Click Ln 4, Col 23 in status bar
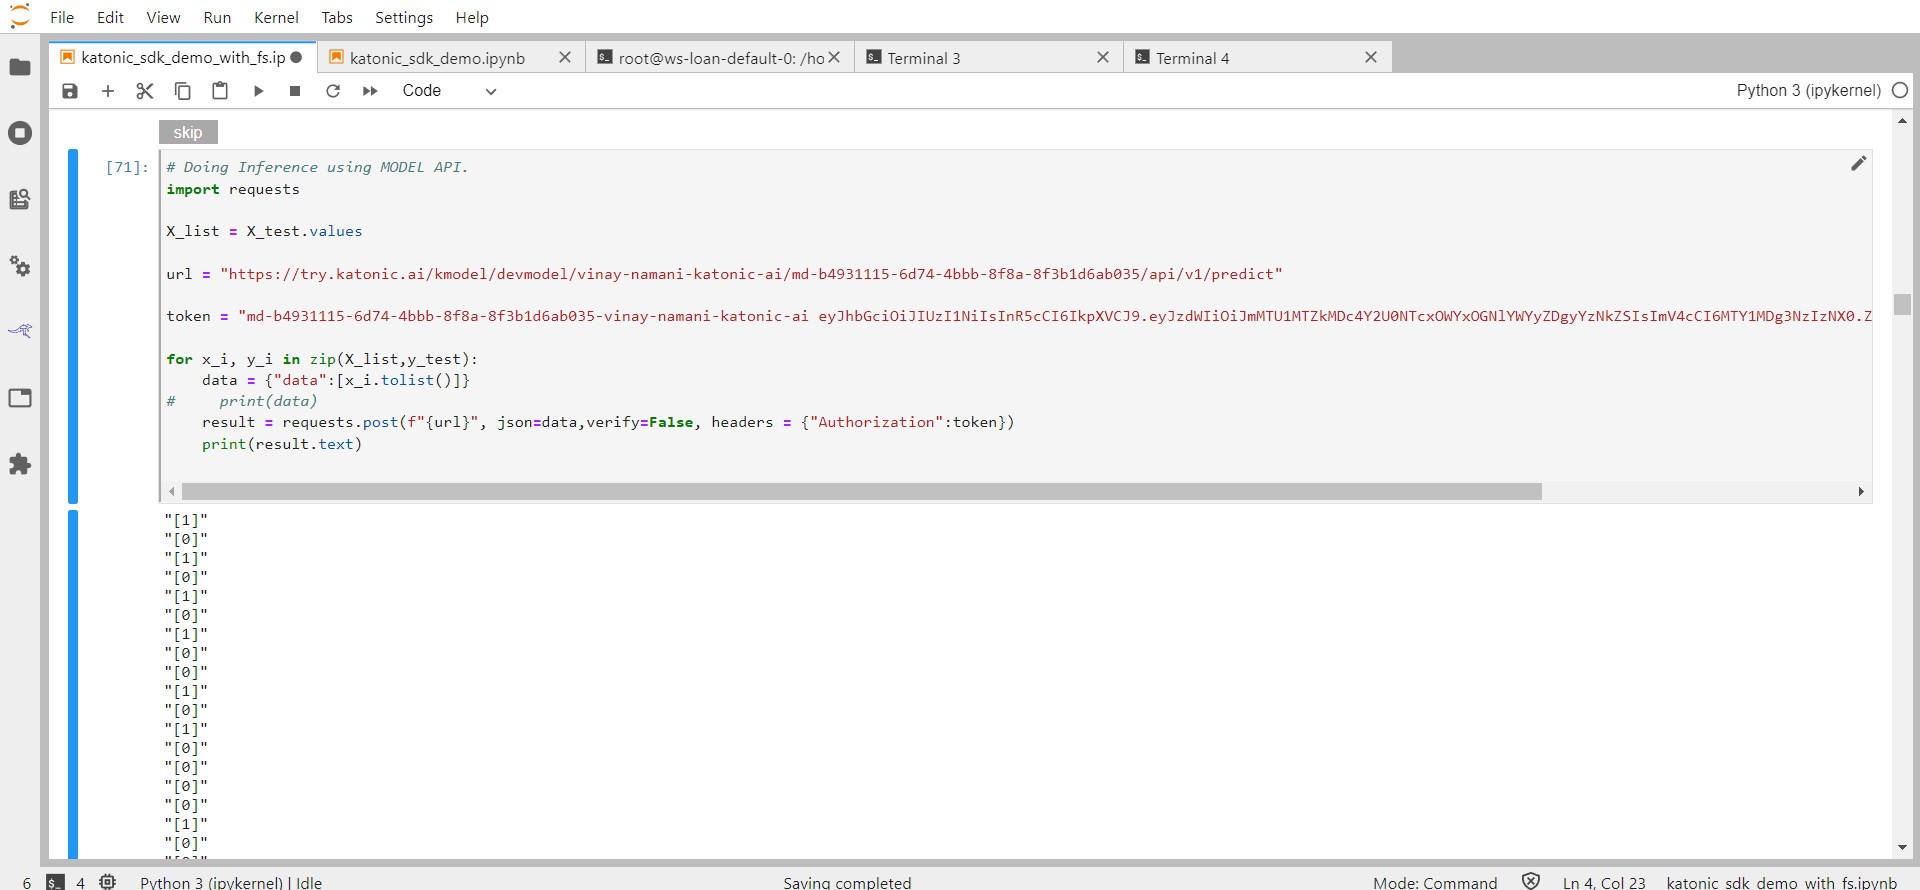Screen dimensions: 1920x890 [x=1604, y=882]
